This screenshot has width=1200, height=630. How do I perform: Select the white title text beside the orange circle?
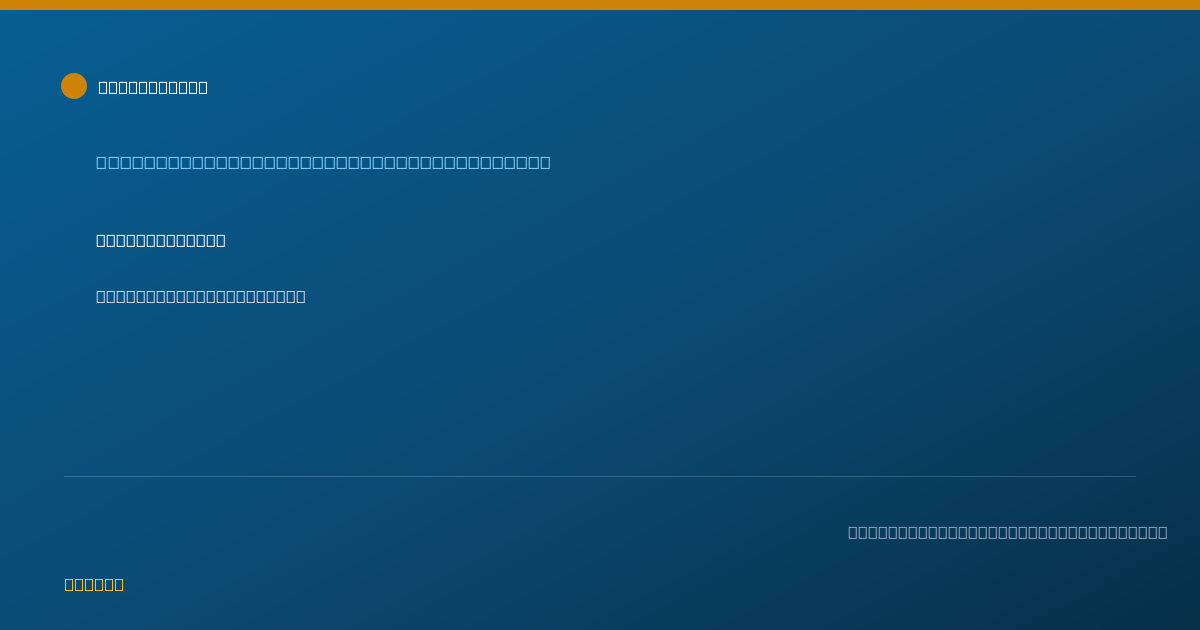[153, 87]
